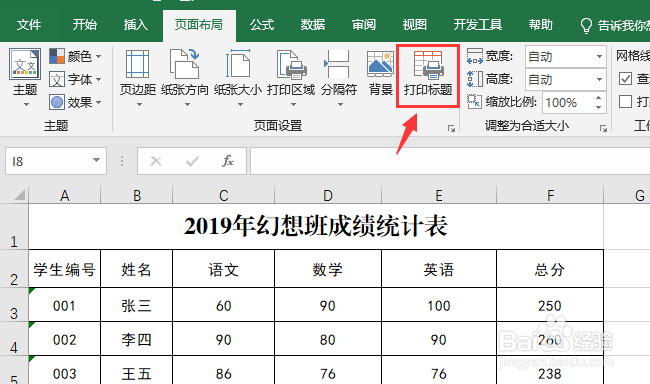Increase the 缩放比例 scale value
This screenshot has height=384, width=650.
[x=598, y=98]
